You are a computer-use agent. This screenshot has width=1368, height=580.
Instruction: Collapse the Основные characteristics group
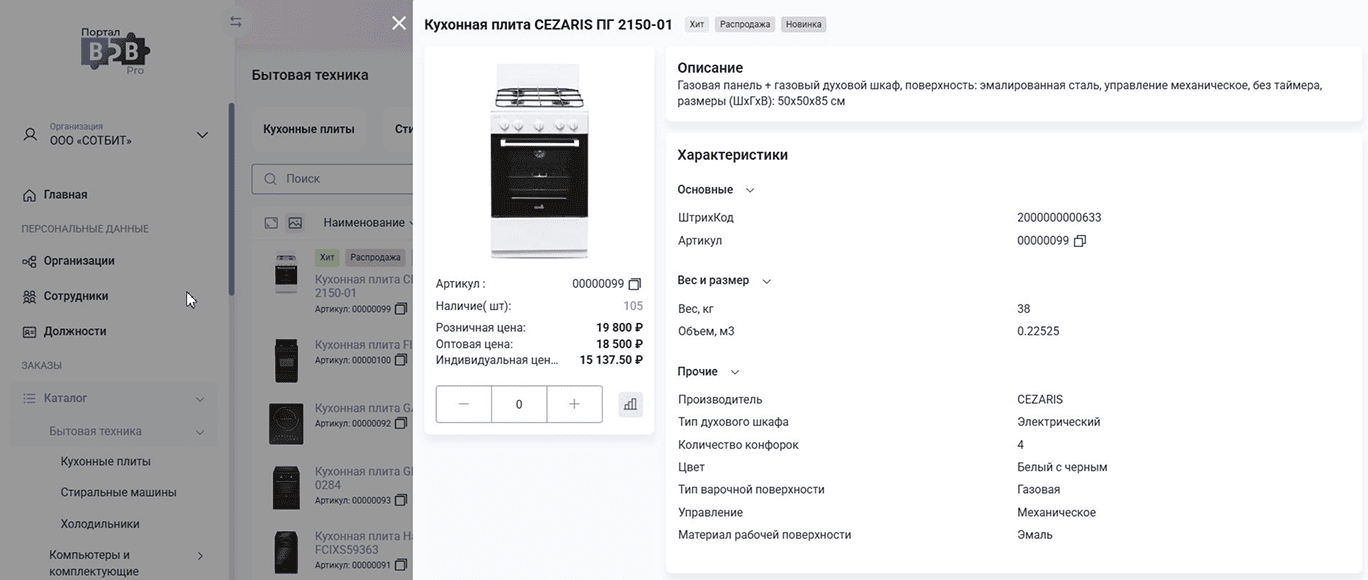coord(750,190)
